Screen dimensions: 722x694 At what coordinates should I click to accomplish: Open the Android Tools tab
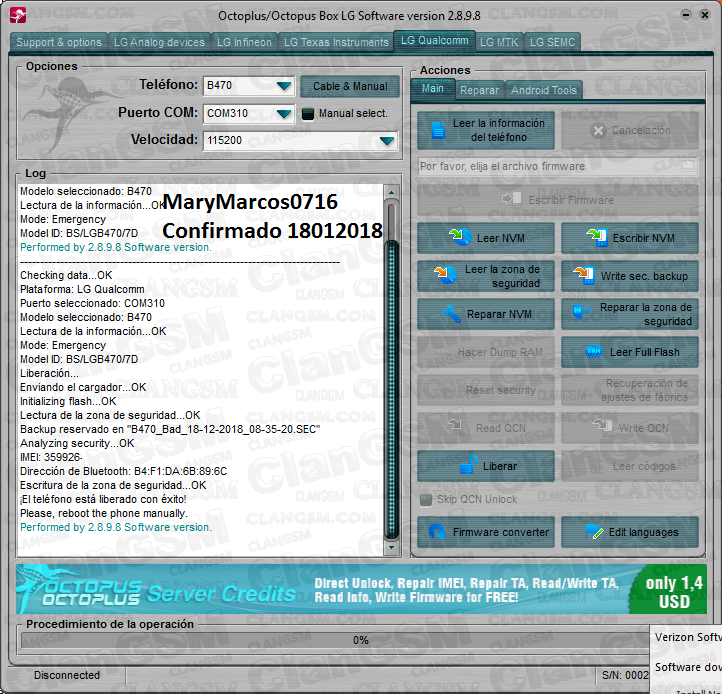(543, 90)
